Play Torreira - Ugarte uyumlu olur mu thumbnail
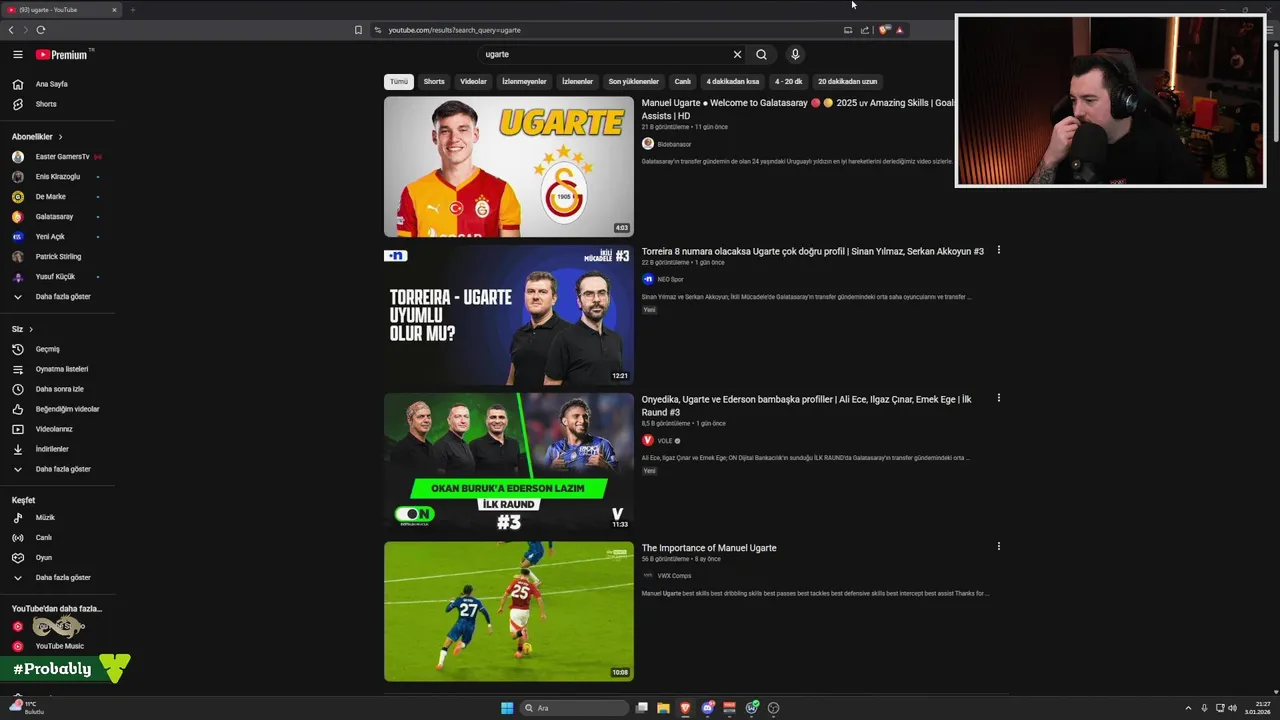 (509, 315)
